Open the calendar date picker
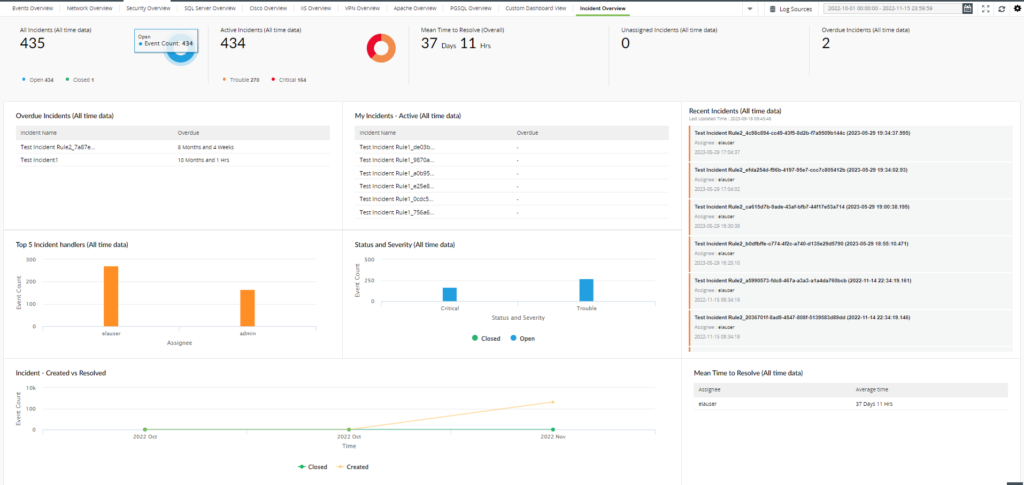 (x=967, y=8)
